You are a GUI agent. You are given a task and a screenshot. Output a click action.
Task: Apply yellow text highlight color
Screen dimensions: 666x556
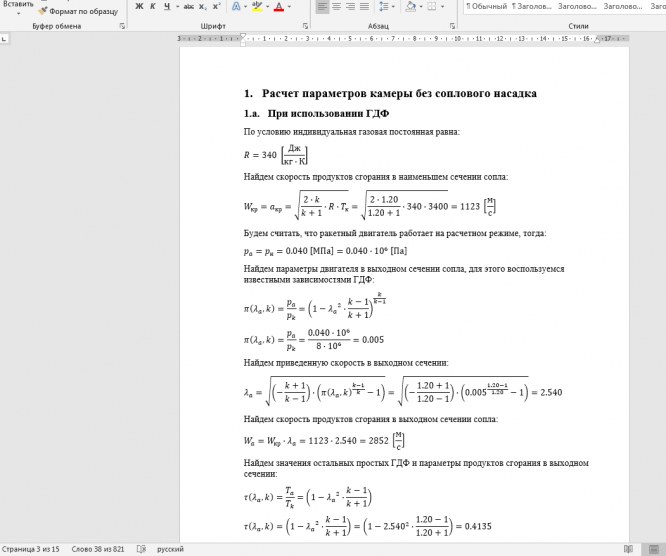(x=257, y=6)
